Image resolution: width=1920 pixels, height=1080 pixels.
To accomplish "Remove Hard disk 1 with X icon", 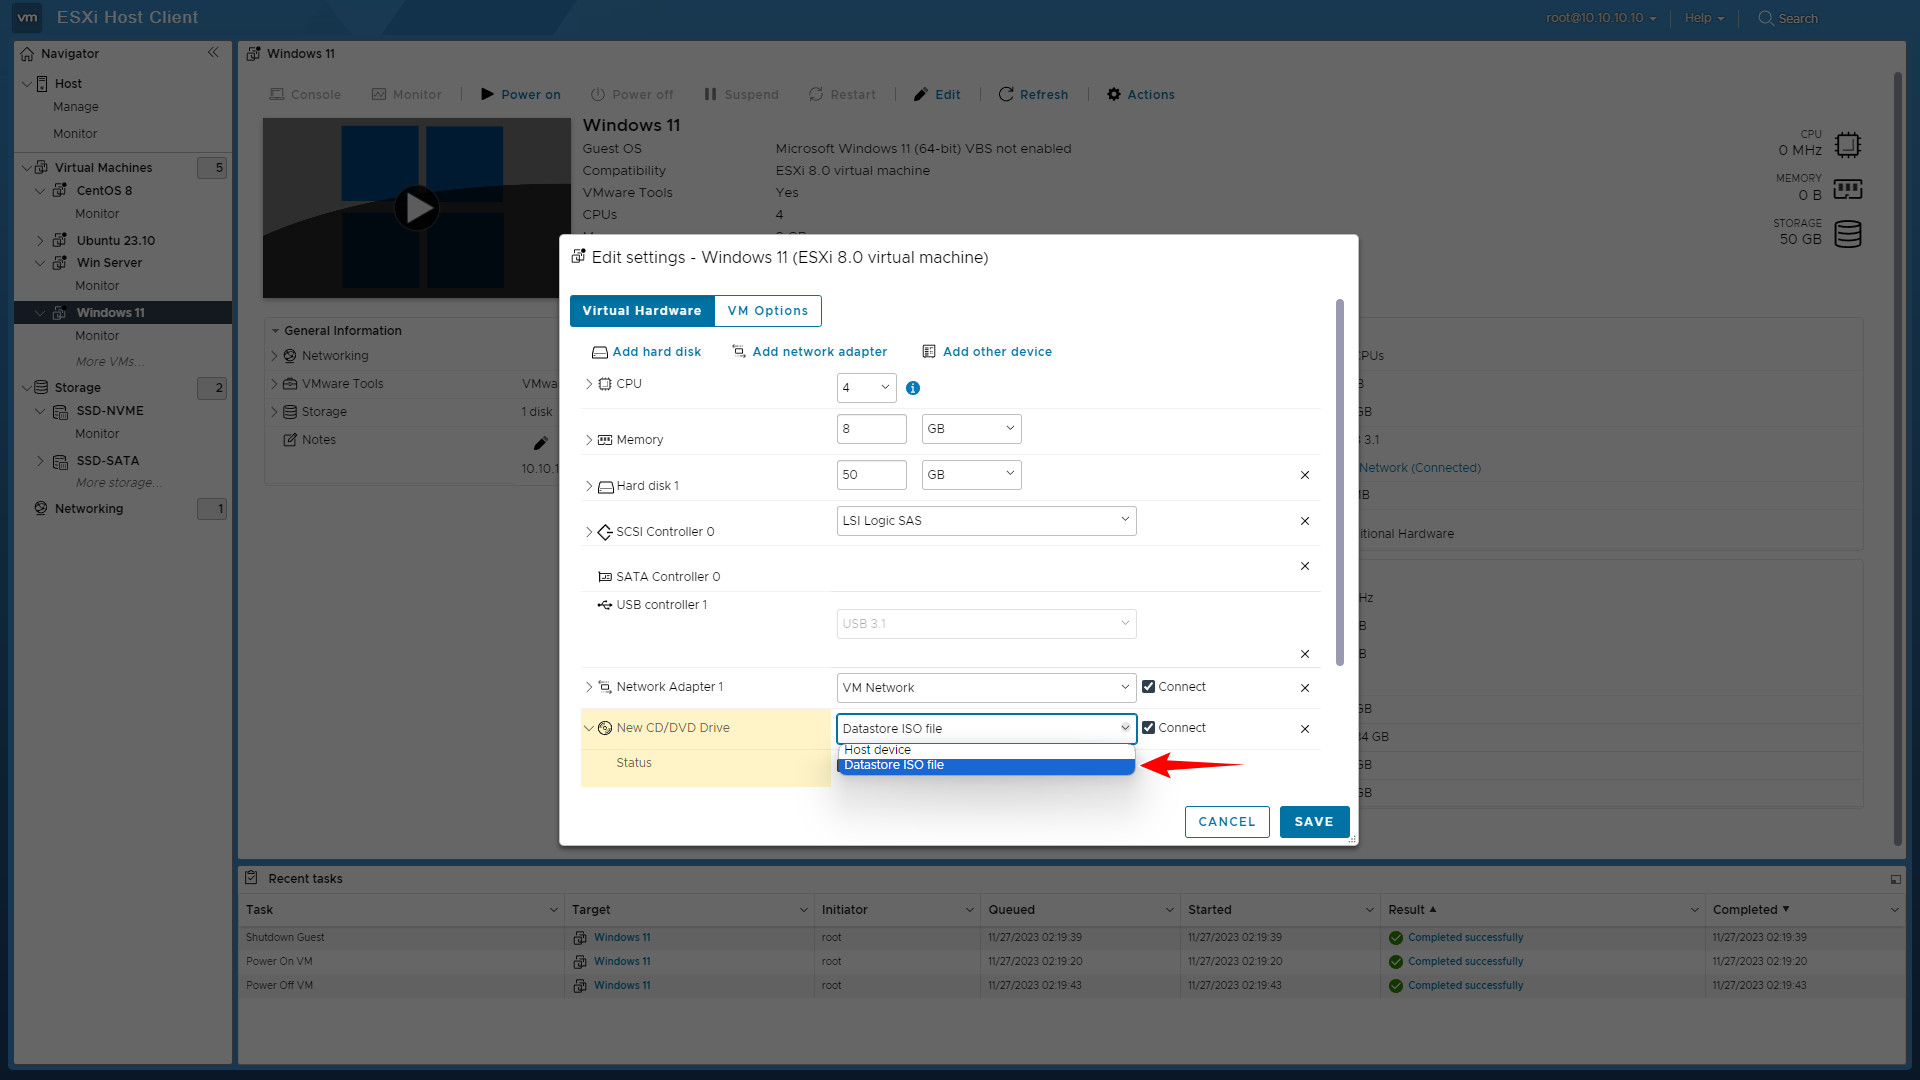I will point(1304,475).
